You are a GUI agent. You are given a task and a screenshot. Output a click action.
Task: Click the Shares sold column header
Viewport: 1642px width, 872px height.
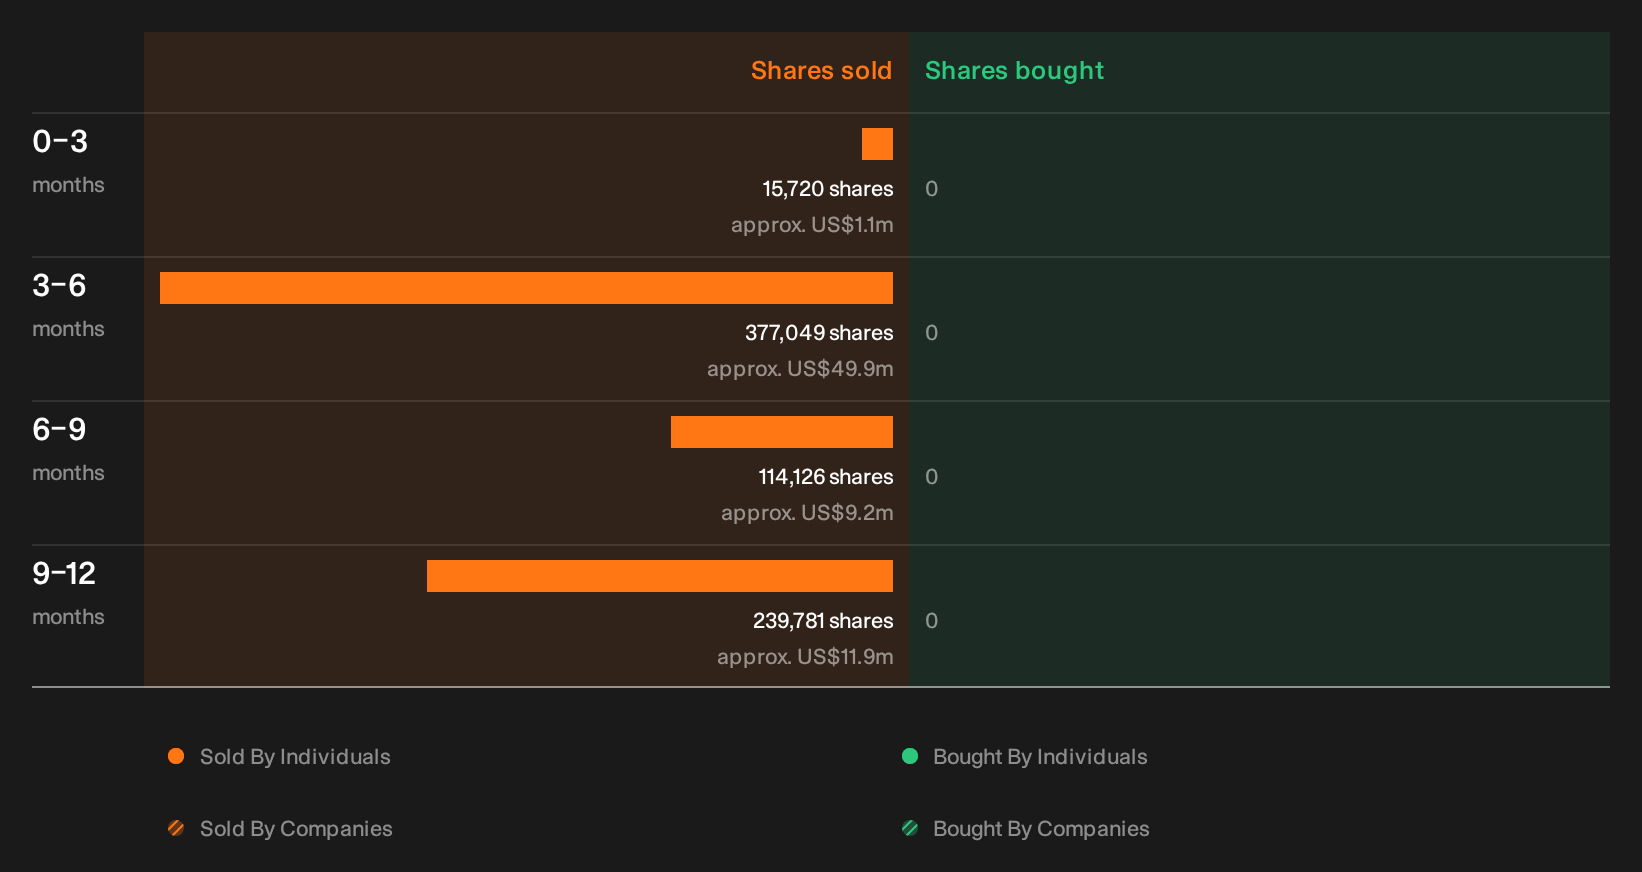tap(821, 70)
